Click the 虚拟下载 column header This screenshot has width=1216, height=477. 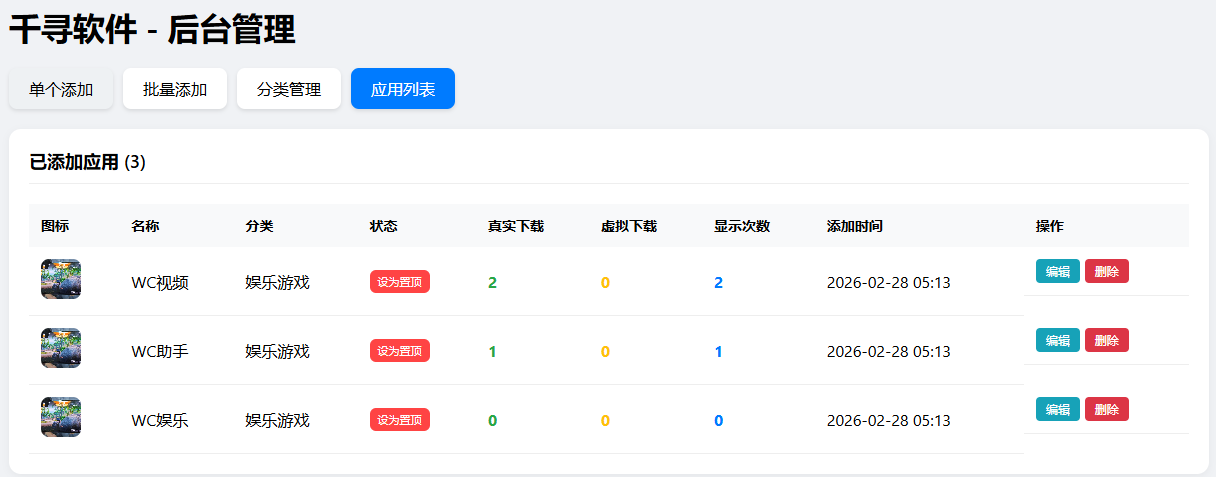[x=629, y=226]
